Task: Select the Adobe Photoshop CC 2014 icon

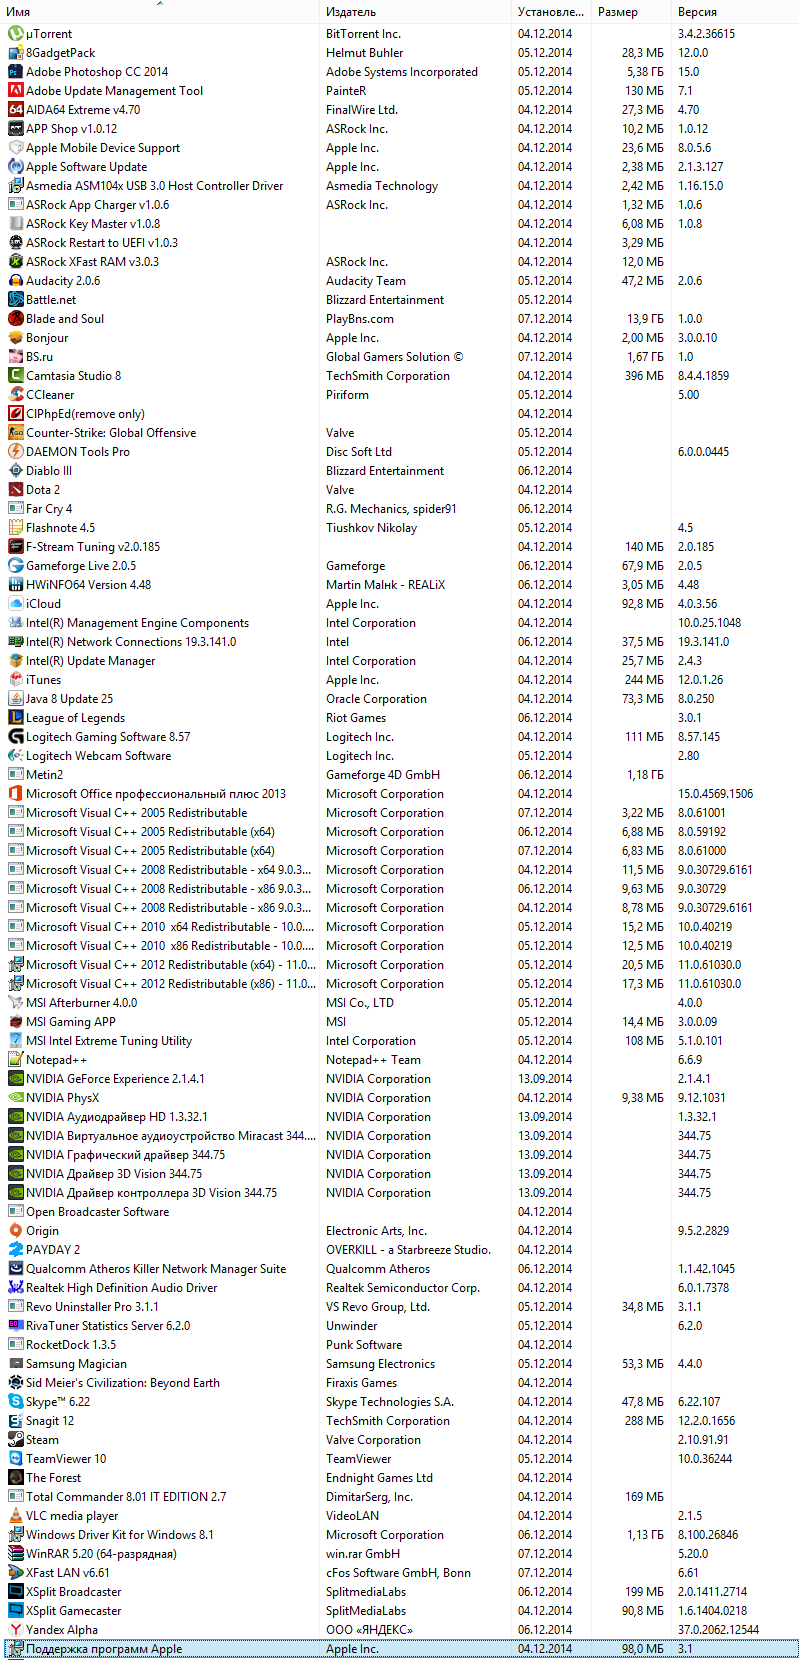Action: coord(16,71)
